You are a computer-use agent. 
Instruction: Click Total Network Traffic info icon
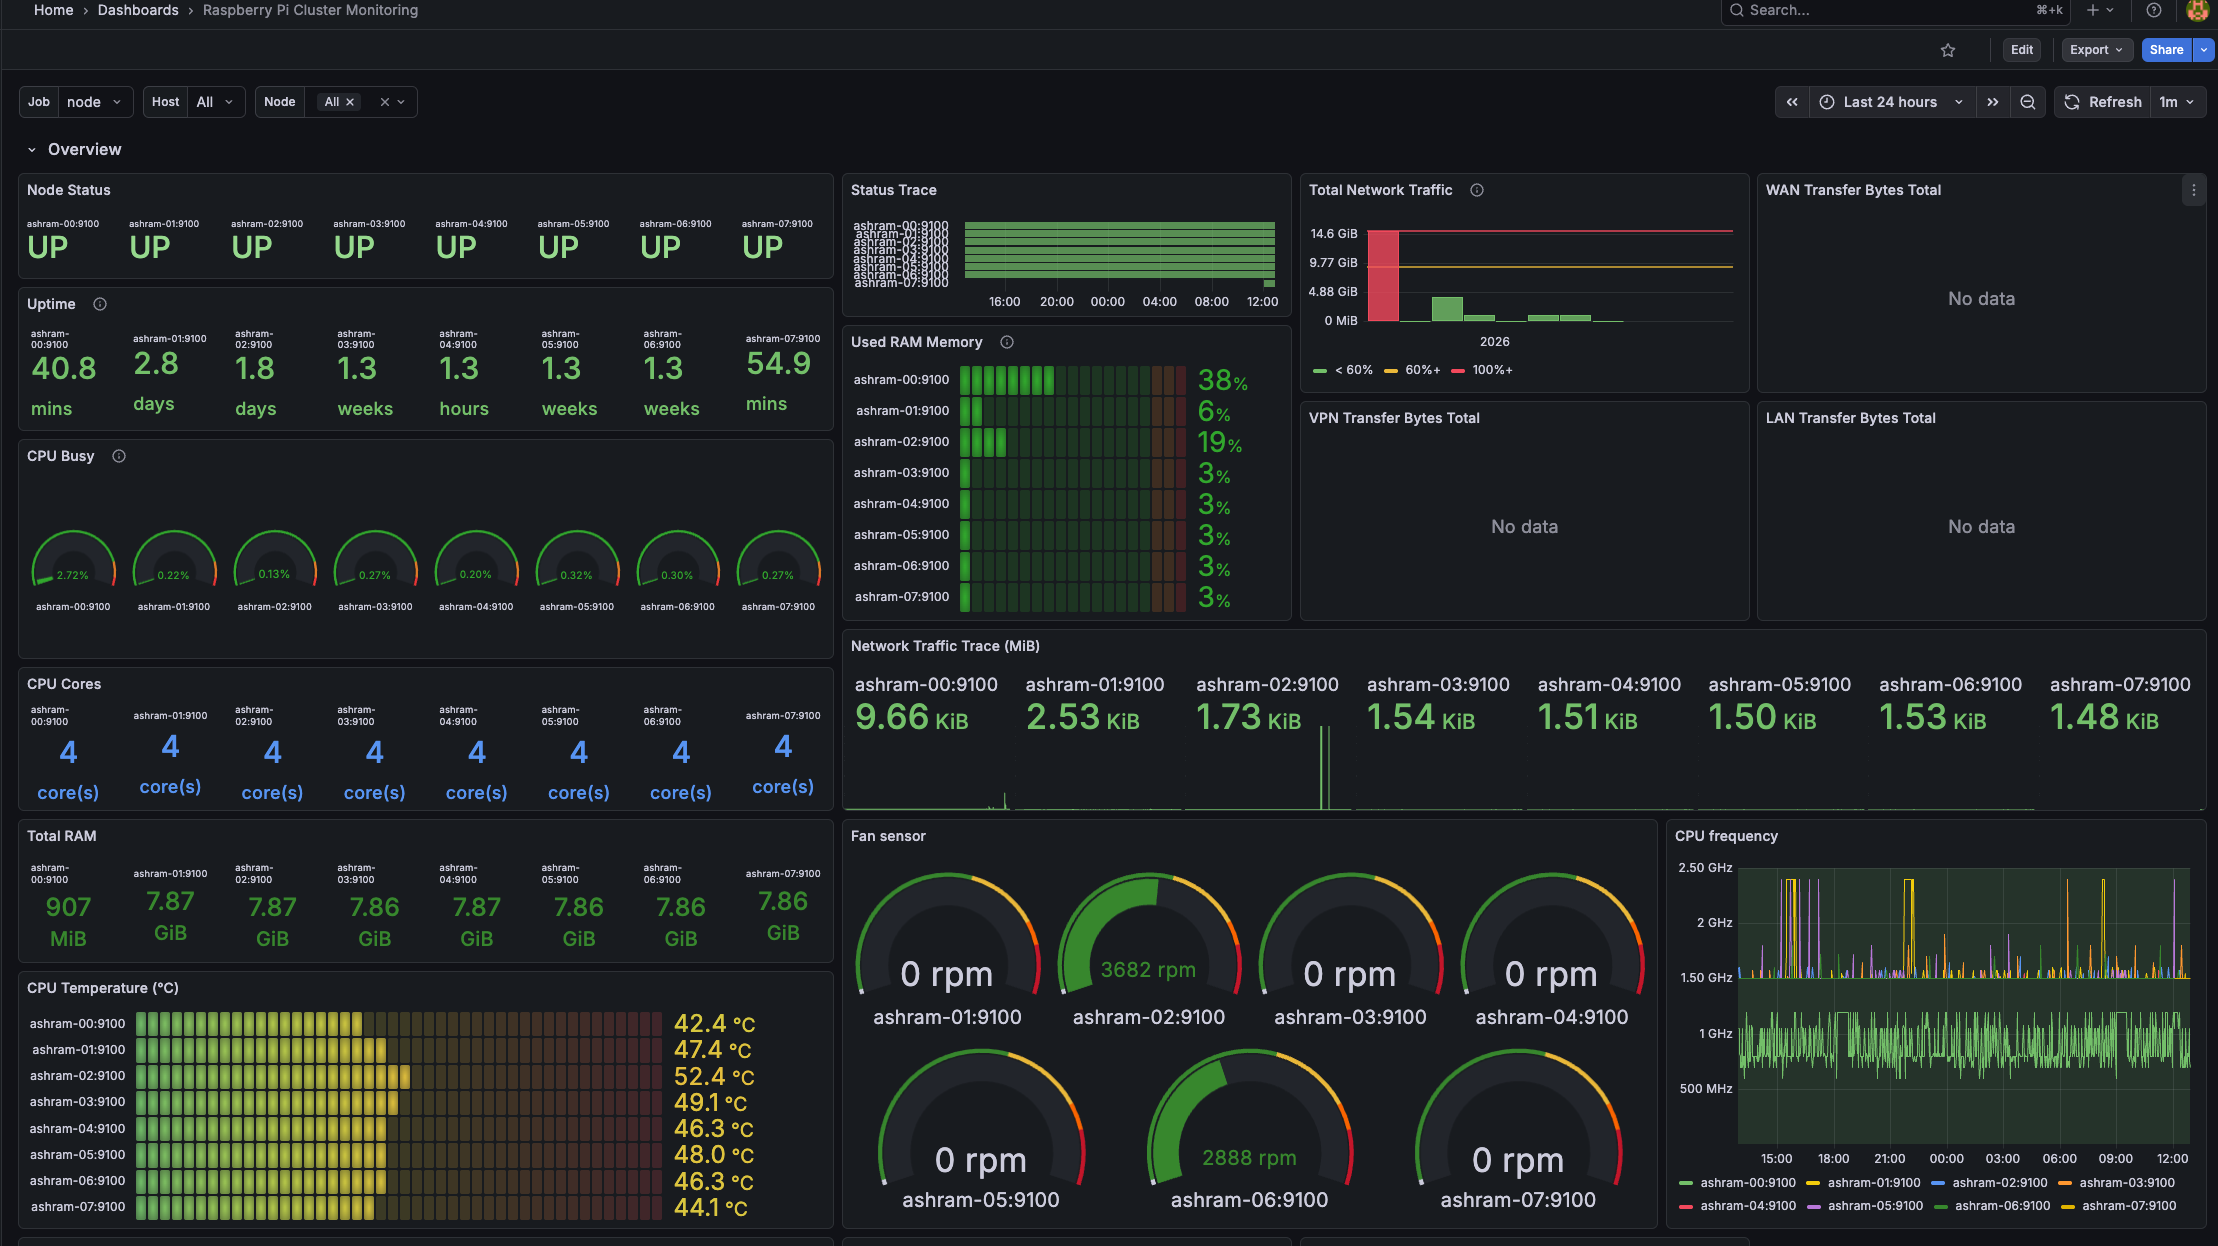tap(1477, 190)
